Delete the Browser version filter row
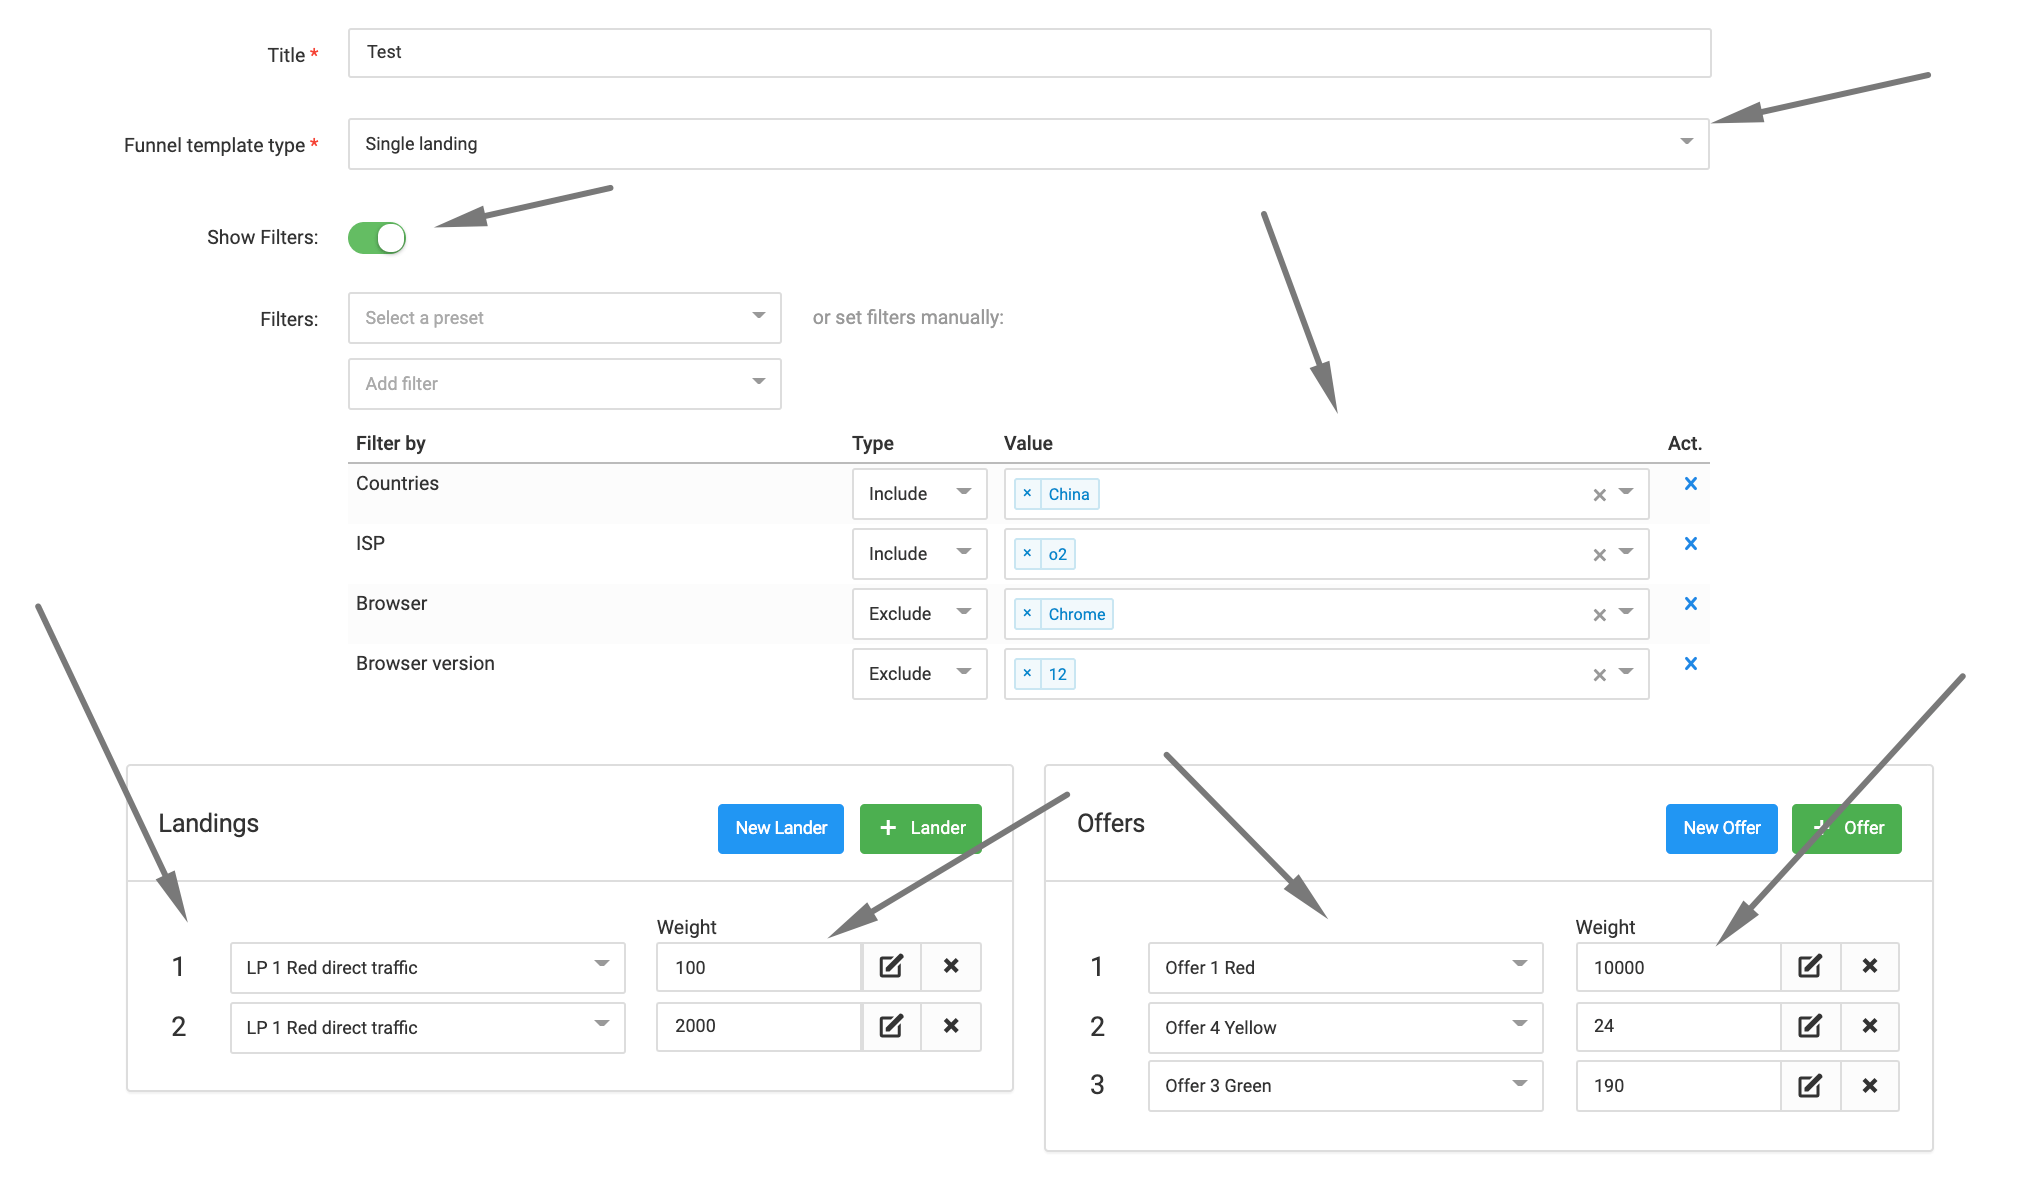 click(x=1690, y=663)
